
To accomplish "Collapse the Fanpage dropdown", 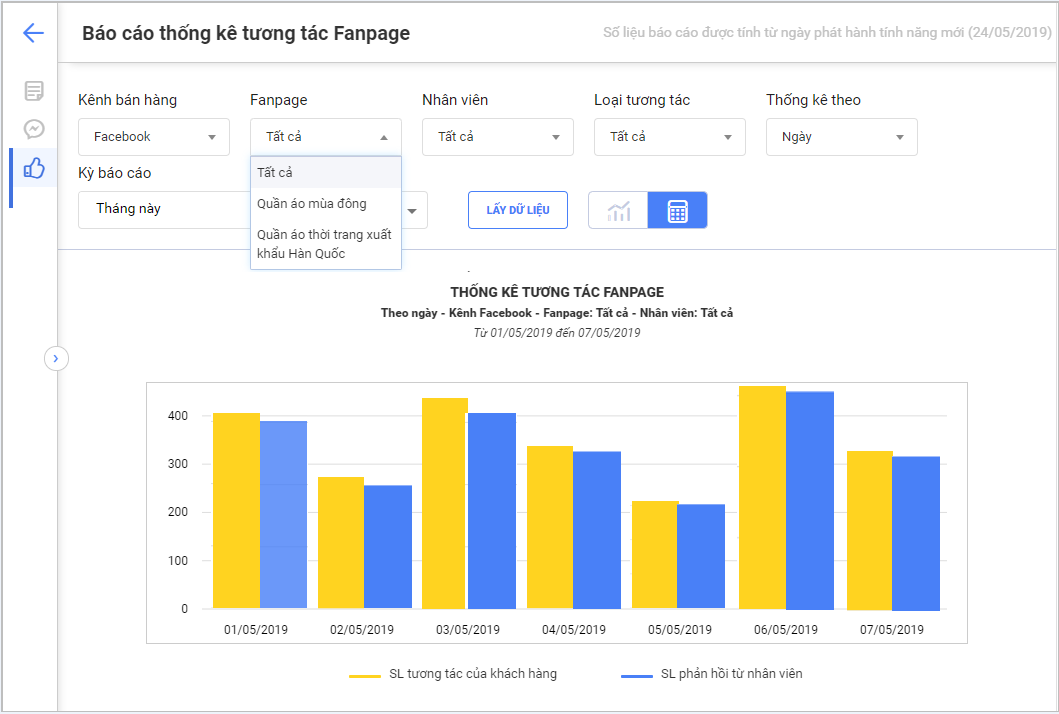I will 326,137.
